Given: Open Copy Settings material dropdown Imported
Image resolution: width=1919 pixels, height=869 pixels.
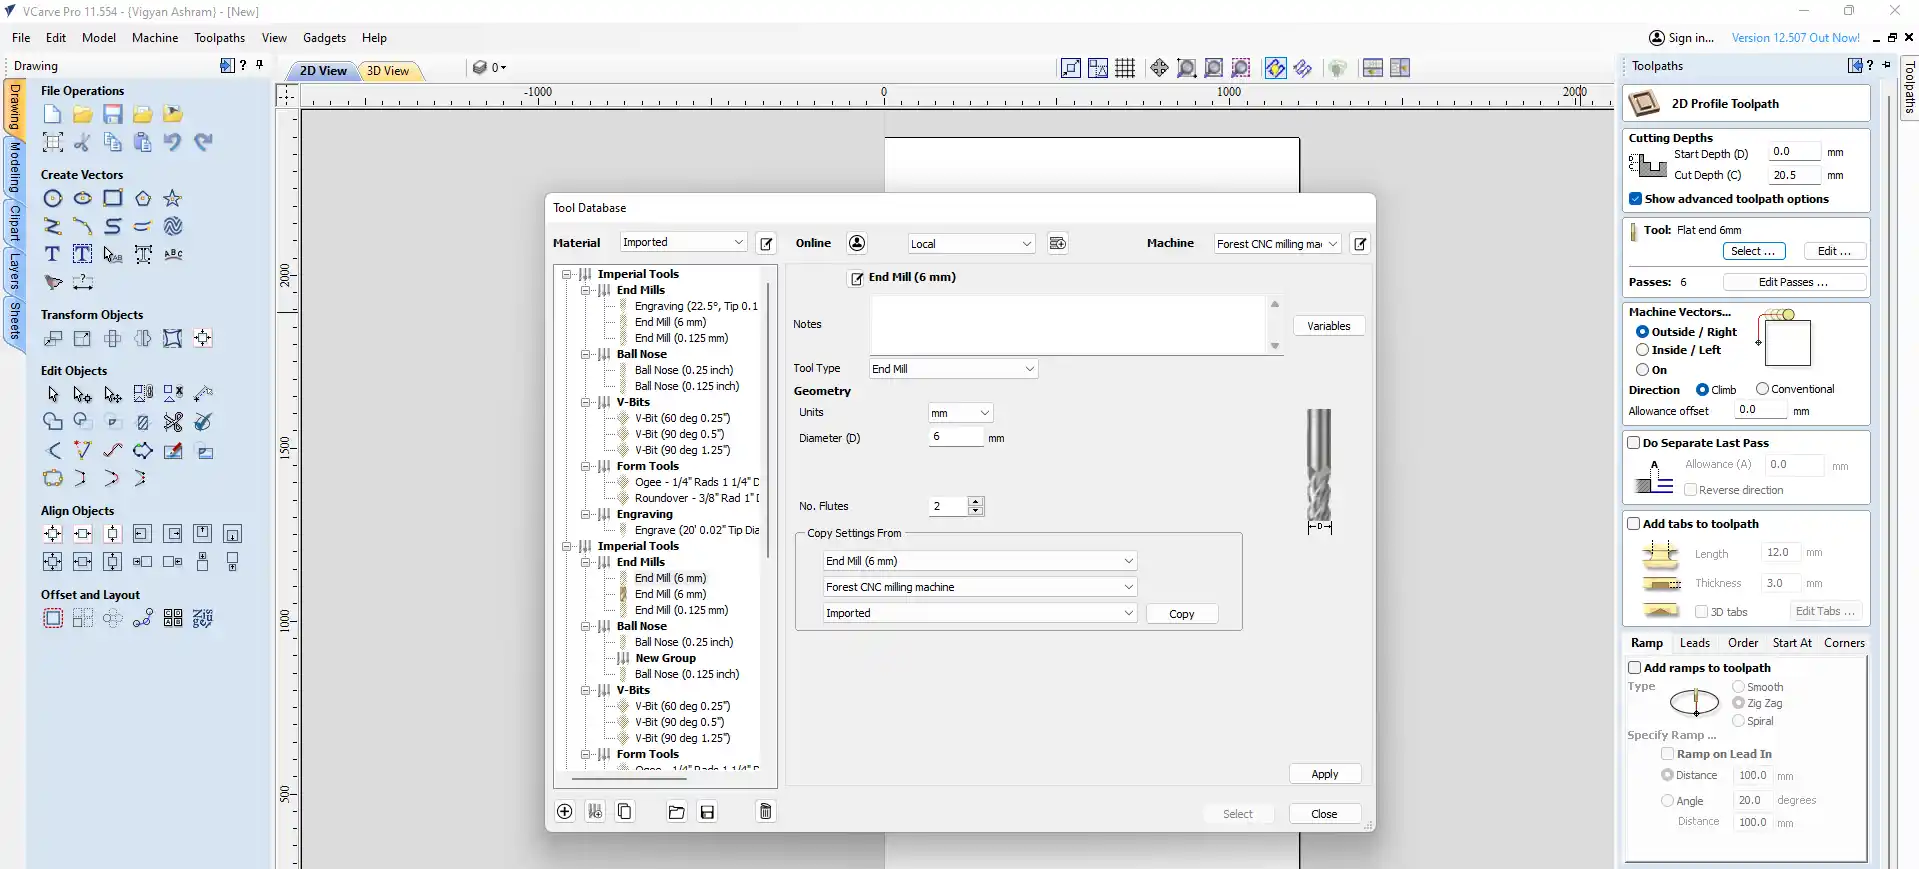Looking at the screenshot, I should (980, 613).
